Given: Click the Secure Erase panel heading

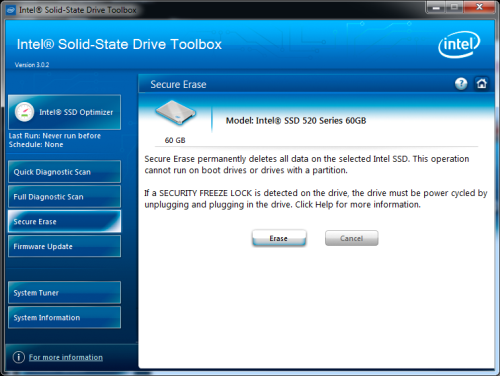Looking at the screenshot, I should (178, 84).
